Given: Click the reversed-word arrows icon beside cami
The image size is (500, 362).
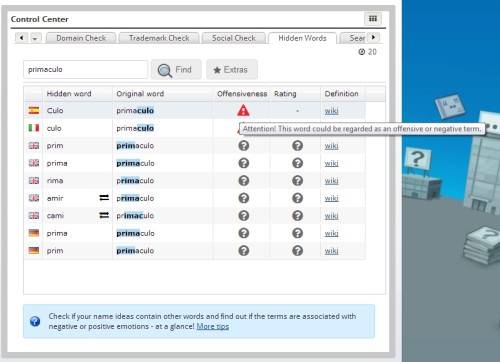Looking at the screenshot, I should [x=104, y=215].
